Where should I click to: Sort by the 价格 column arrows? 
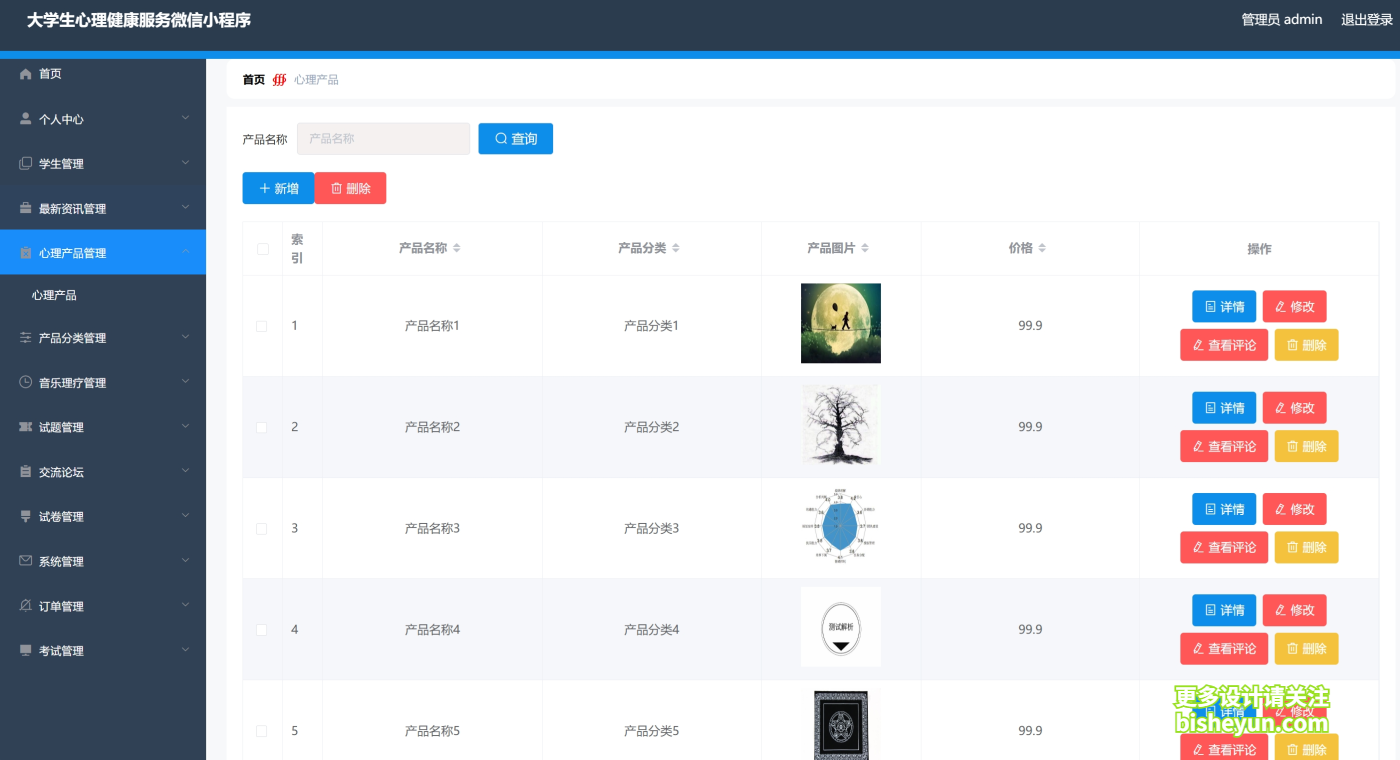[1042, 248]
